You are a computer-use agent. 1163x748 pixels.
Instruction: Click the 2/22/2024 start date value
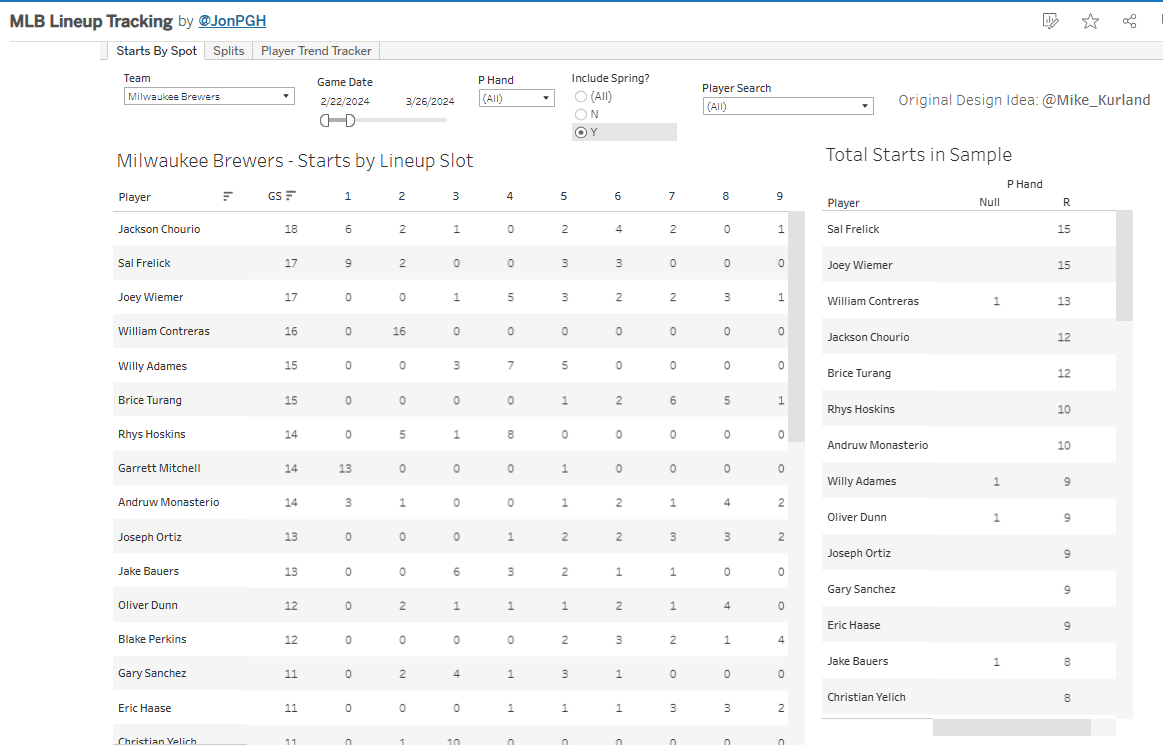click(345, 102)
